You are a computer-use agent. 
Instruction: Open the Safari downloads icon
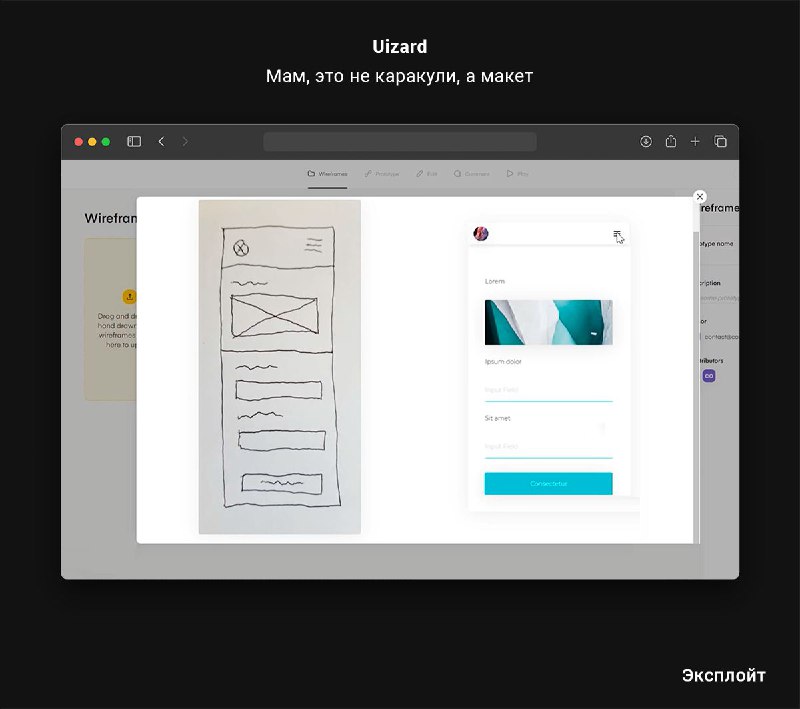coord(646,142)
